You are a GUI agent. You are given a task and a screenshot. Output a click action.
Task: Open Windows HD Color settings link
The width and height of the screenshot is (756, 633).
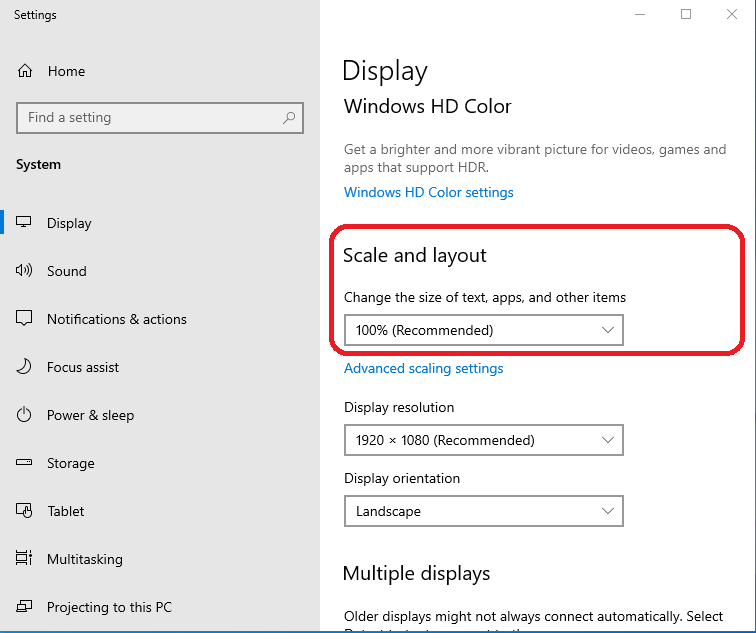(428, 192)
